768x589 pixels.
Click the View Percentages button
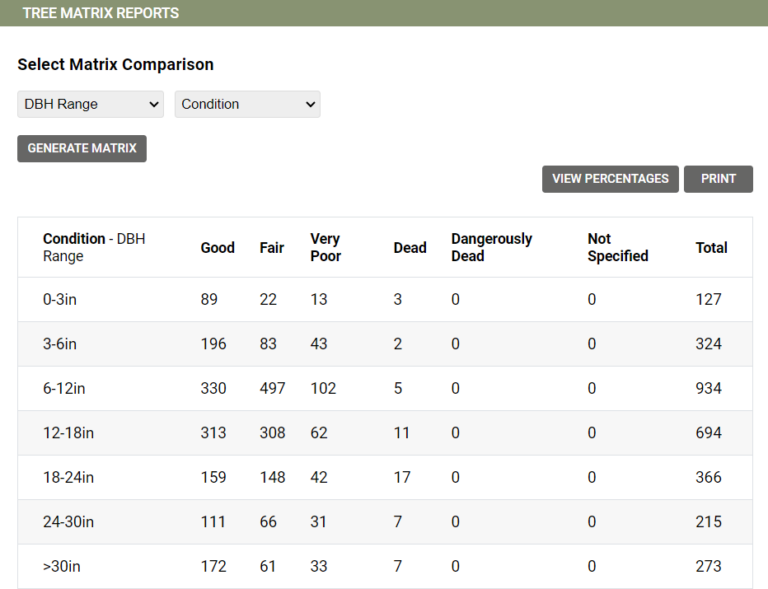point(610,179)
